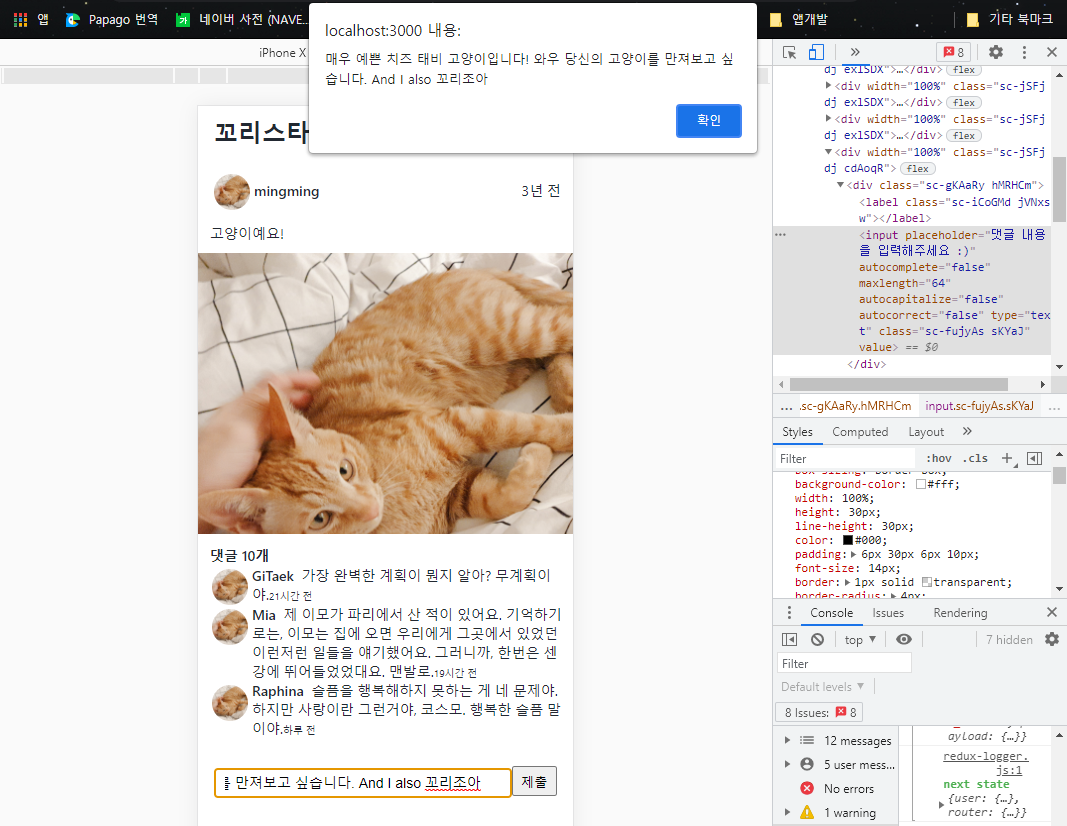Click the transparent border color swatch
Image resolution: width=1067 pixels, height=826 pixels.
tap(927, 582)
